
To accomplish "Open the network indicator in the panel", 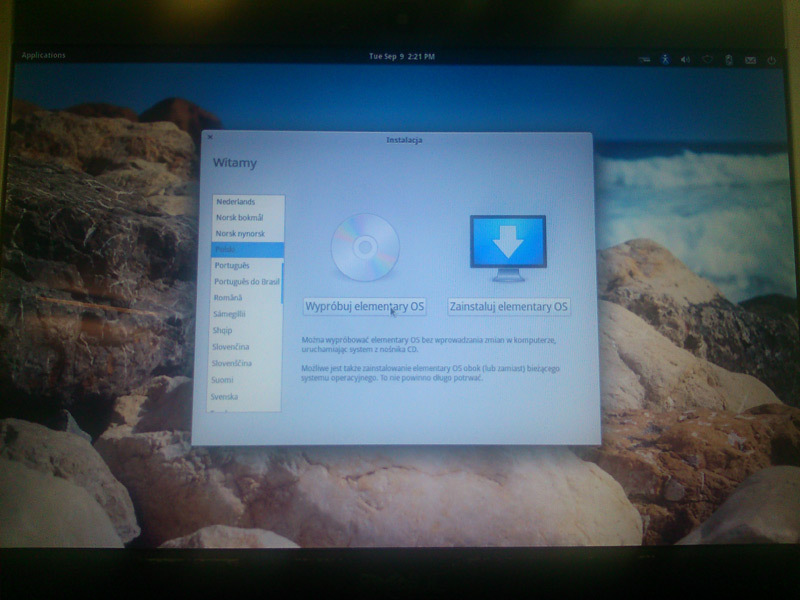I will 707,60.
